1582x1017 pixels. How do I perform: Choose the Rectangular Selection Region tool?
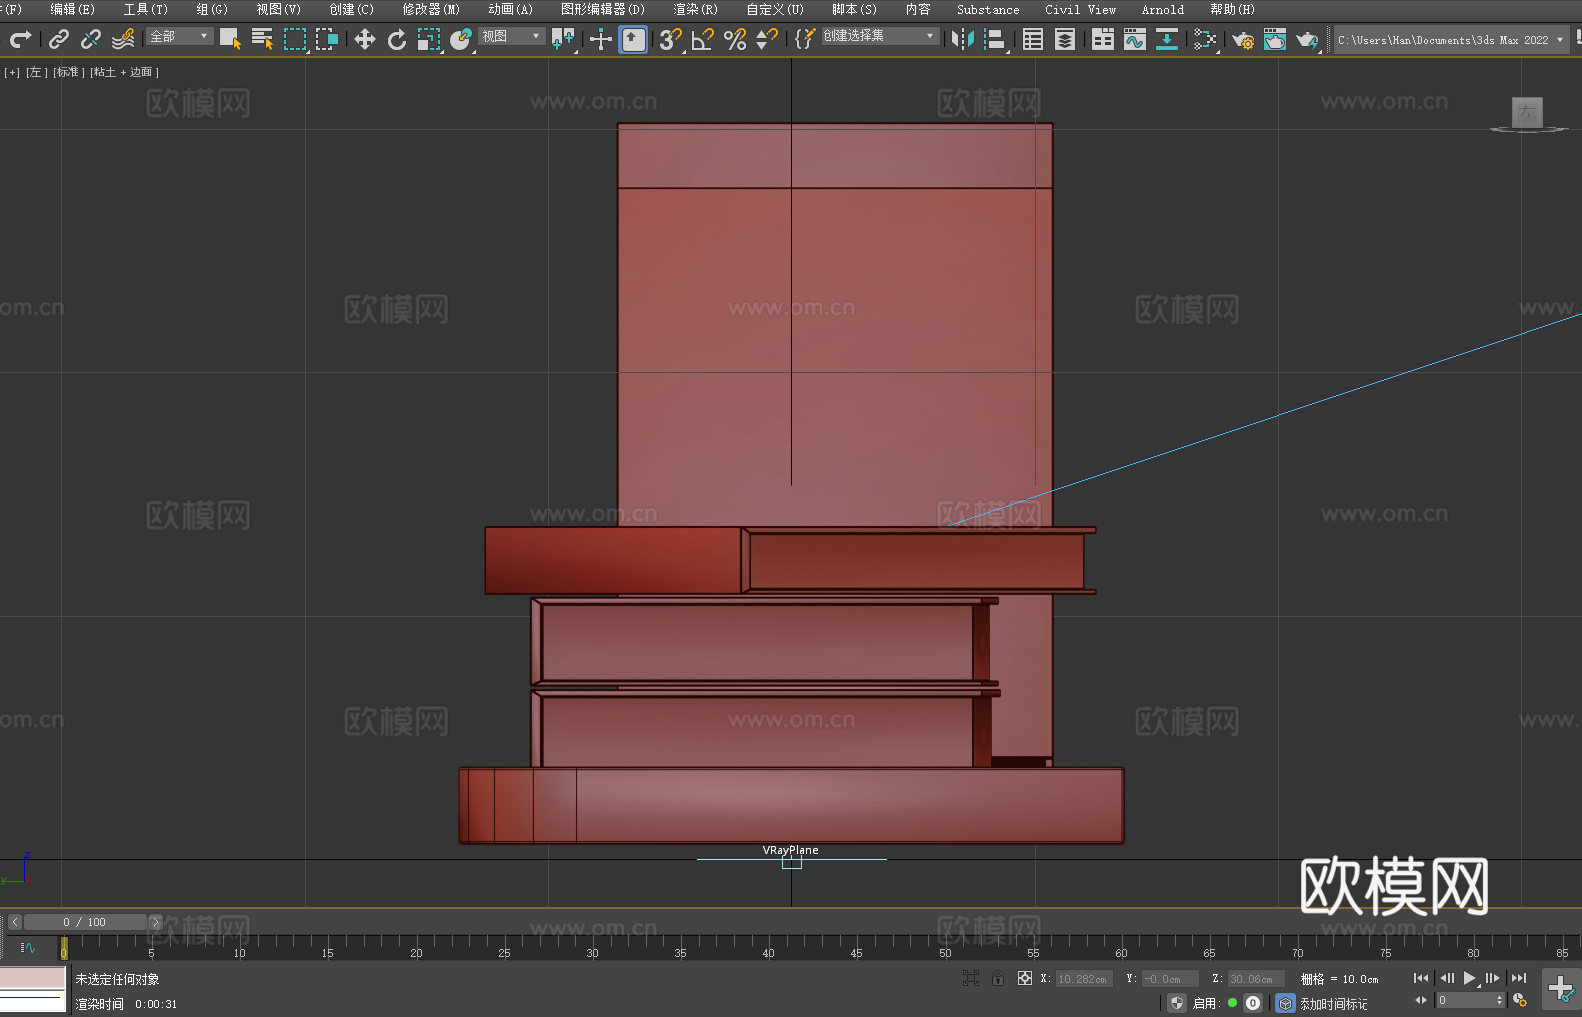click(295, 39)
